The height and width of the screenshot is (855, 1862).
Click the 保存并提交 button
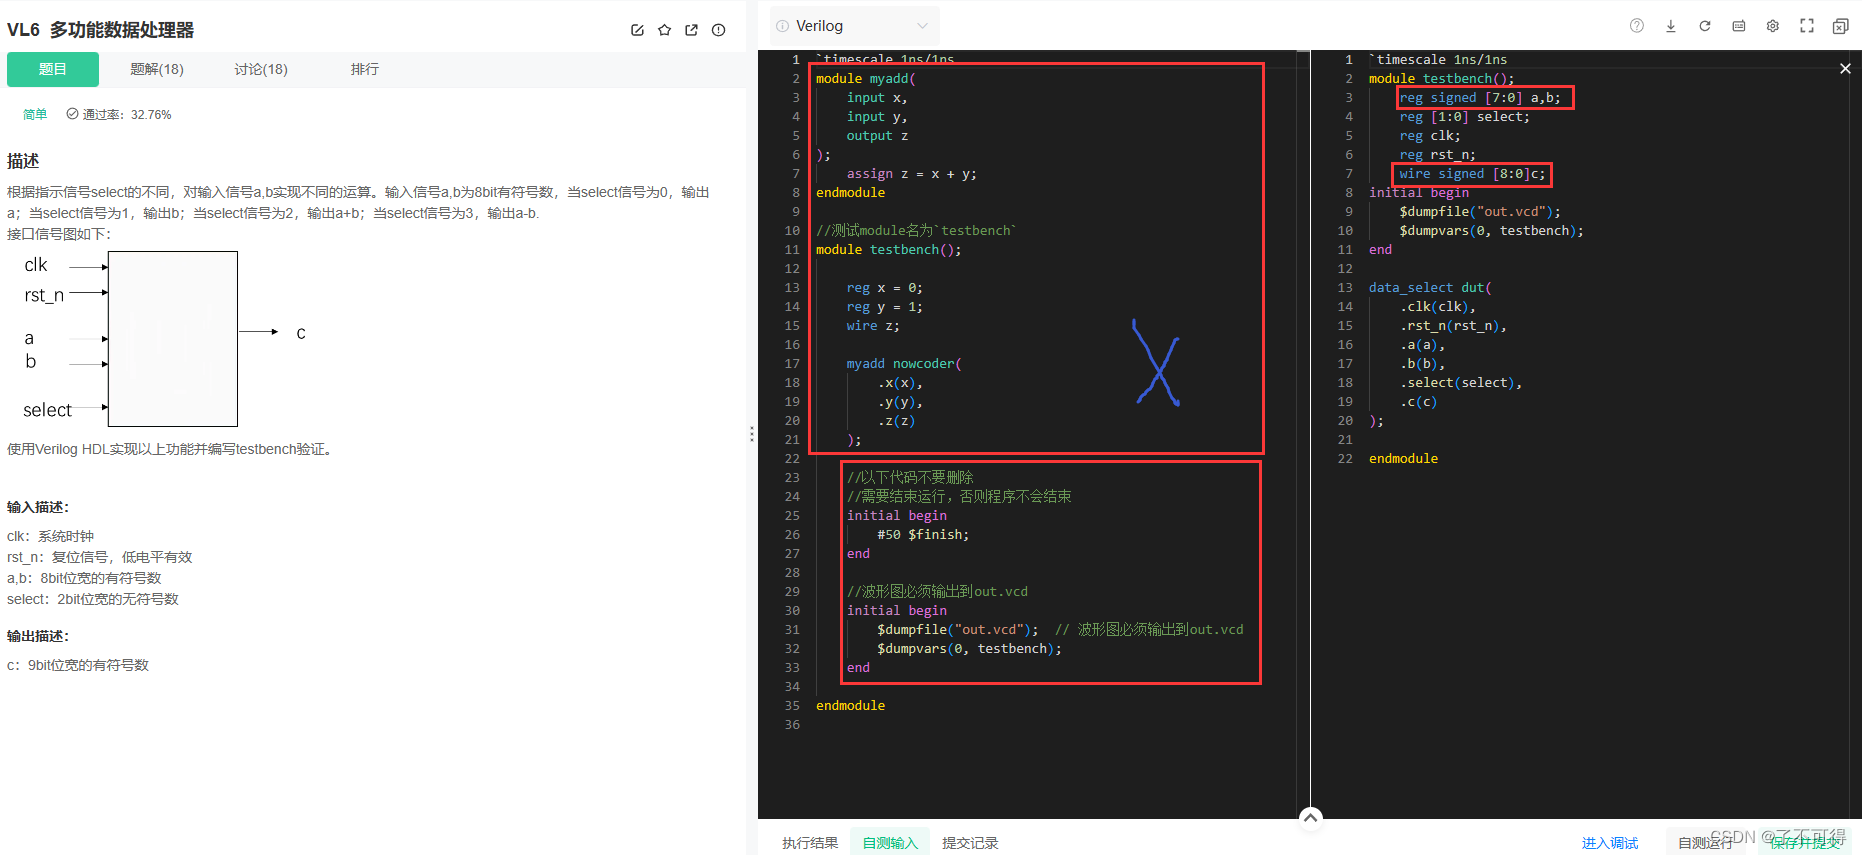(x=1805, y=843)
